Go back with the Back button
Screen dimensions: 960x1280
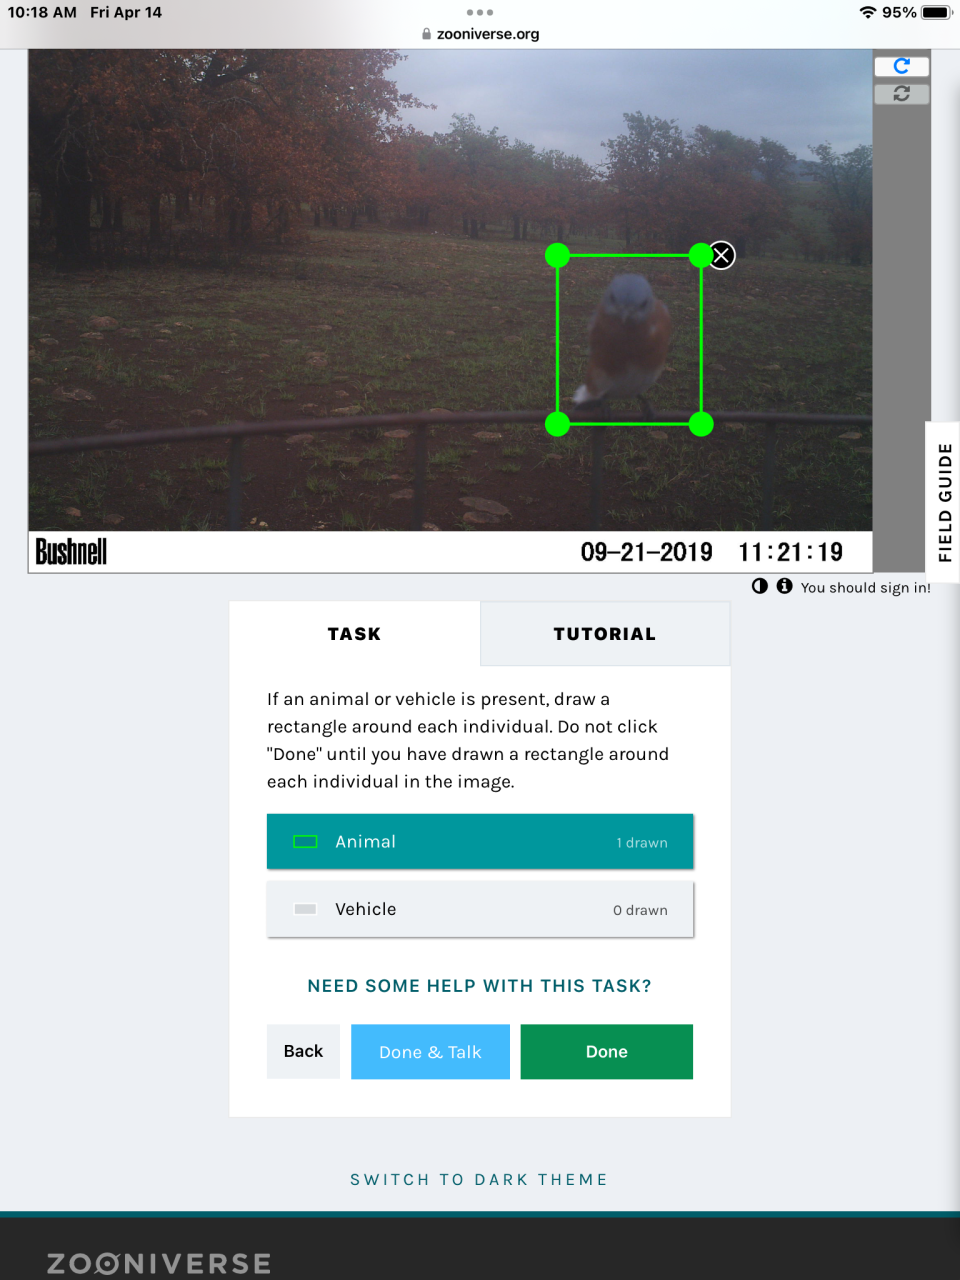tap(303, 1052)
